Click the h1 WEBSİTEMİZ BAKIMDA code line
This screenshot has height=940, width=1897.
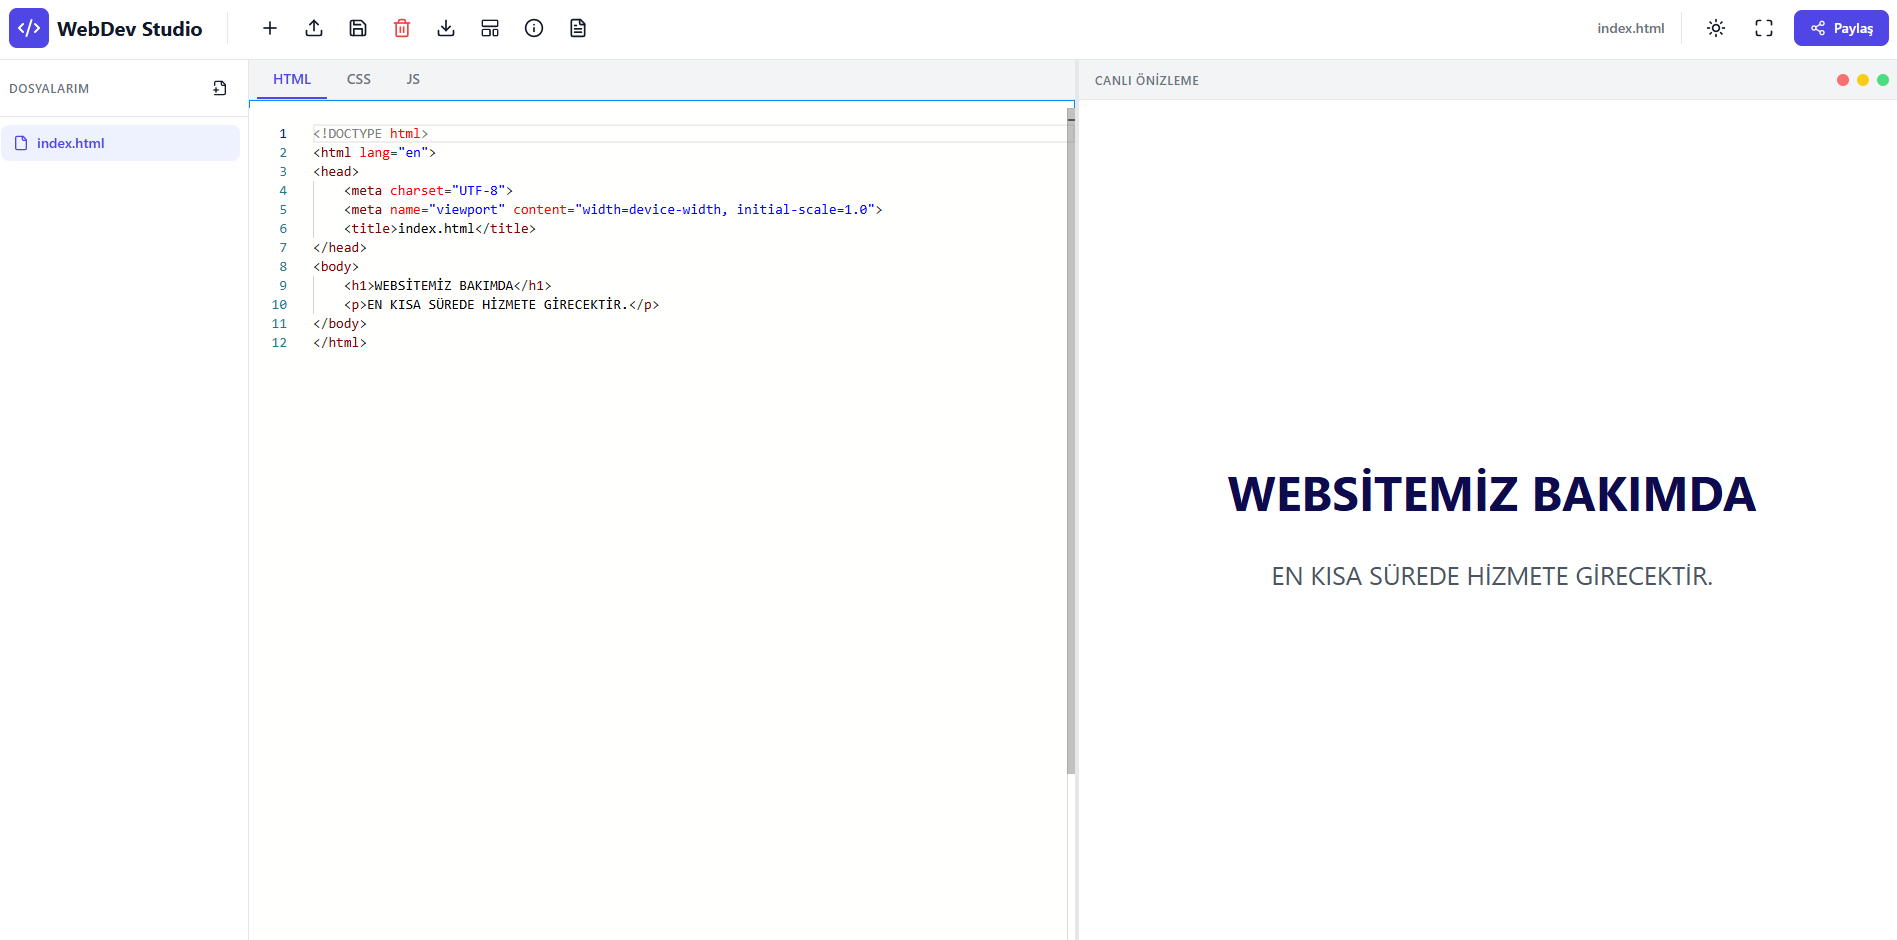point(448,286)
